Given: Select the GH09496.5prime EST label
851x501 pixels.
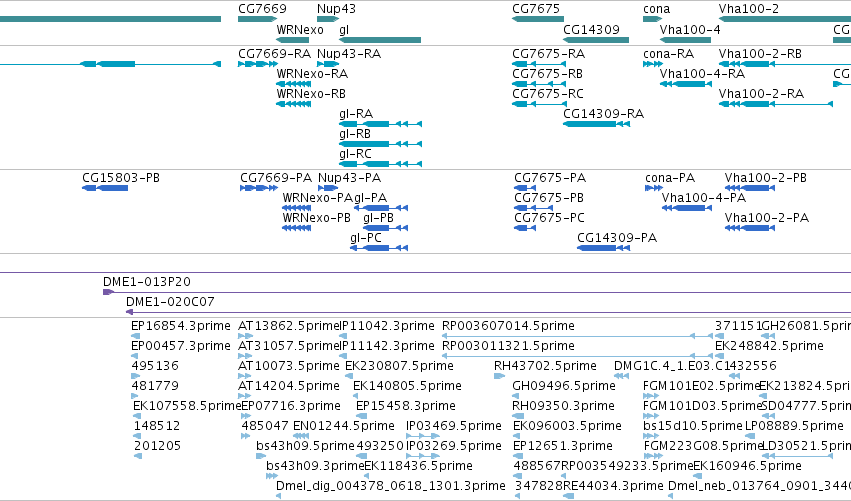Looking at the screenshot, I should (564, 386).
